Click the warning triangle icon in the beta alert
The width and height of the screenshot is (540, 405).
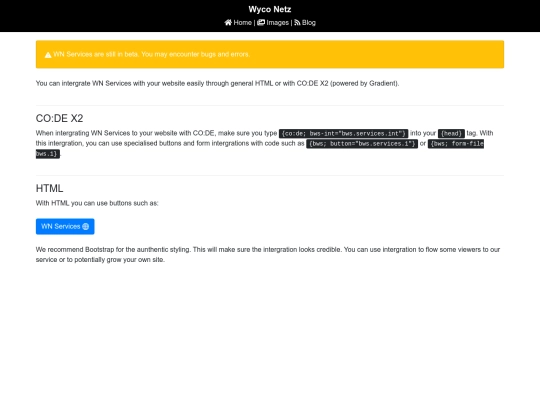pyautogui.click(x=48, y=55)
